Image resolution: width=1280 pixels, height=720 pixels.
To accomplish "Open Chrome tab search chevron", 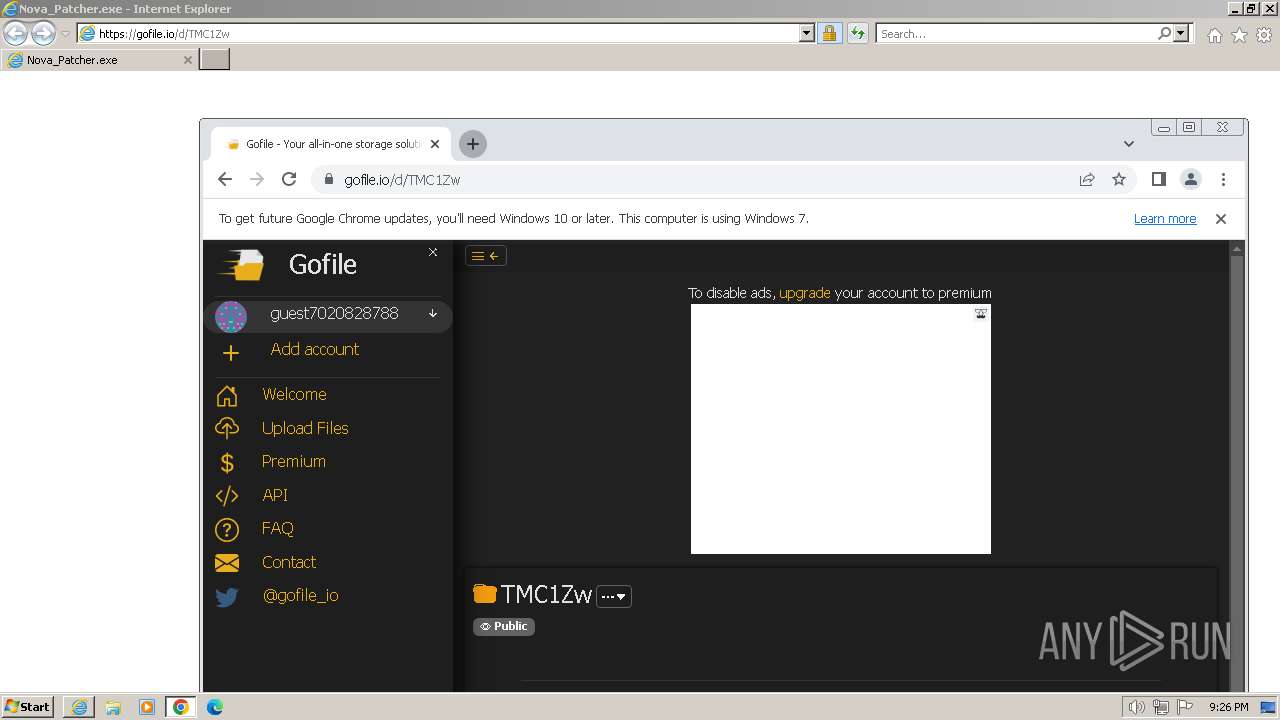I will click(x=1129, y=144).
